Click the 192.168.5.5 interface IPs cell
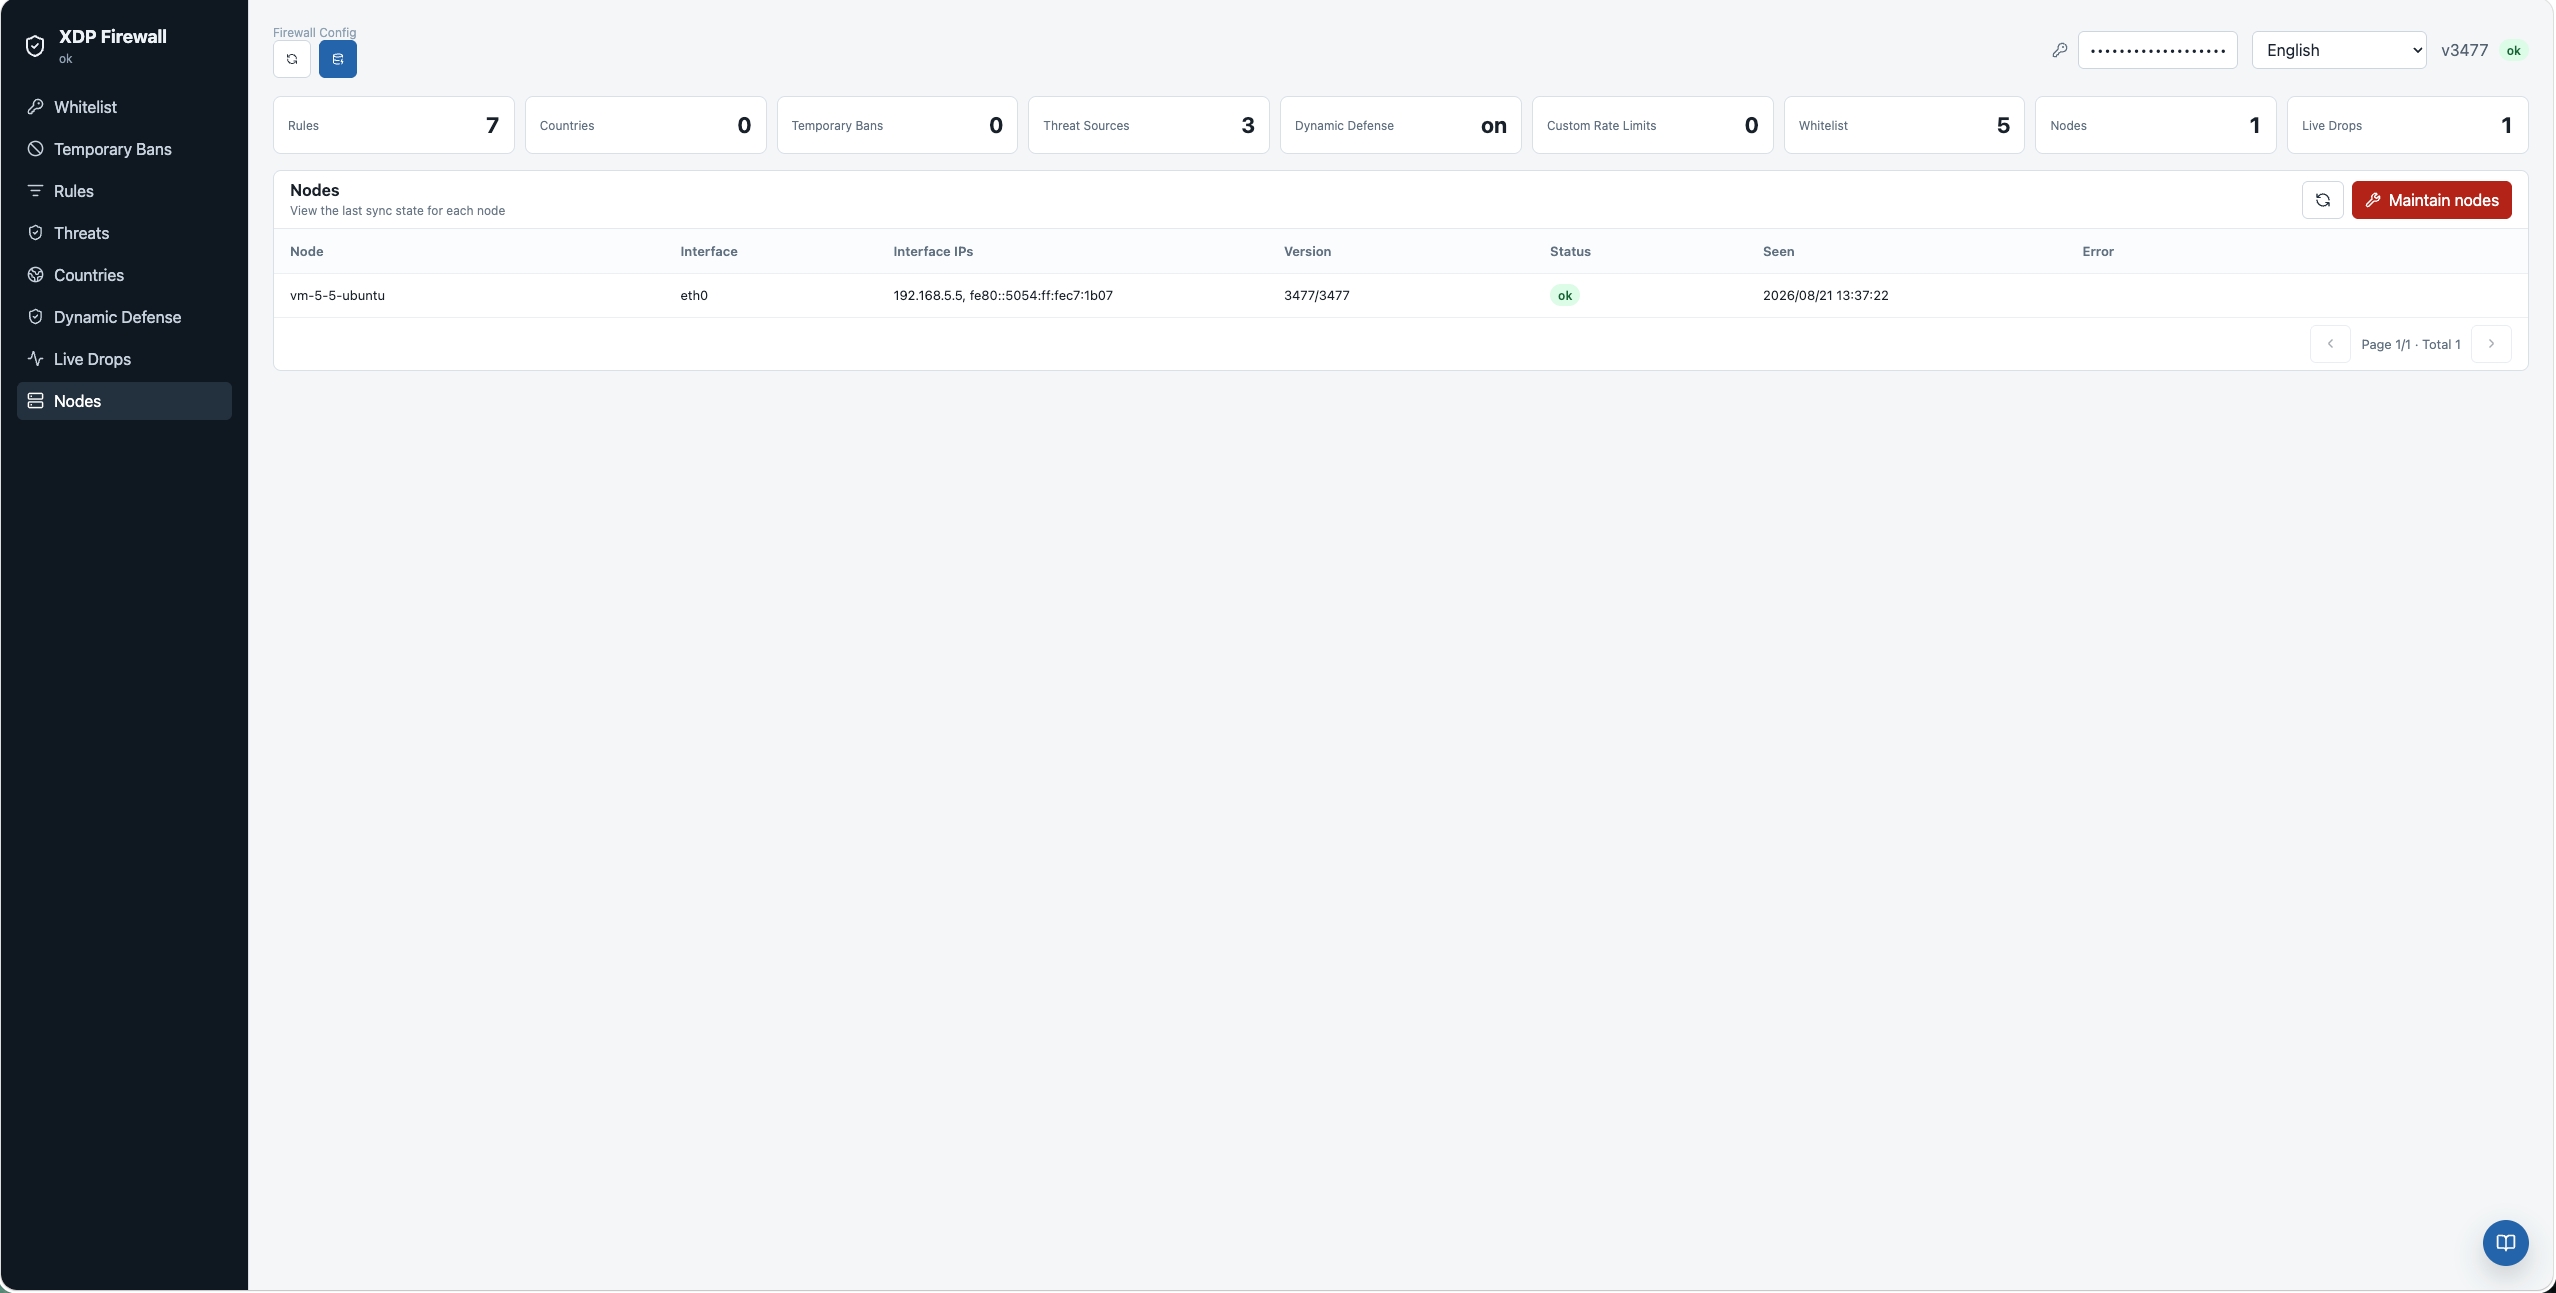Screen dimensions: 2556x1293 point(1003,295)
